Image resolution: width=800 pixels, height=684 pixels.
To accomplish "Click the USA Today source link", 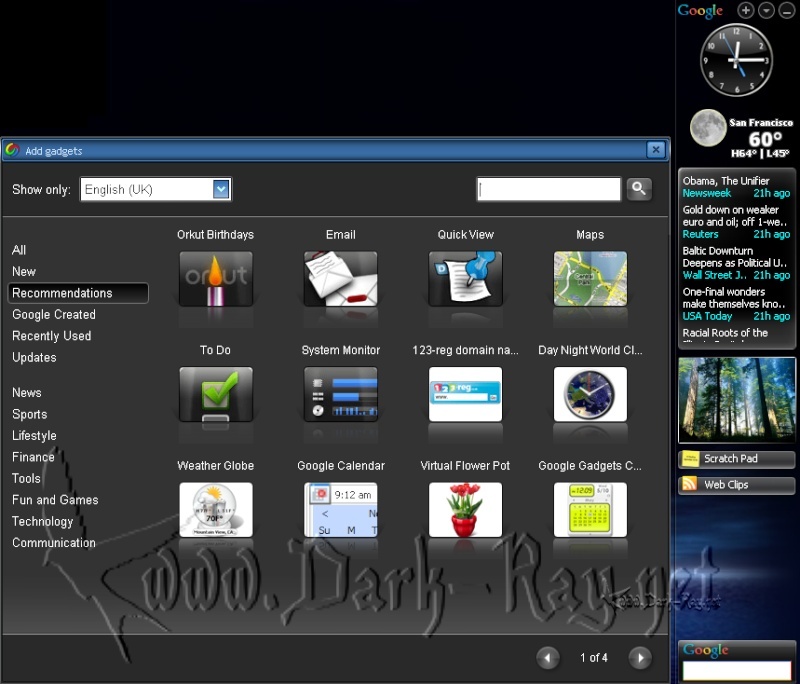I will pos(707,316).
